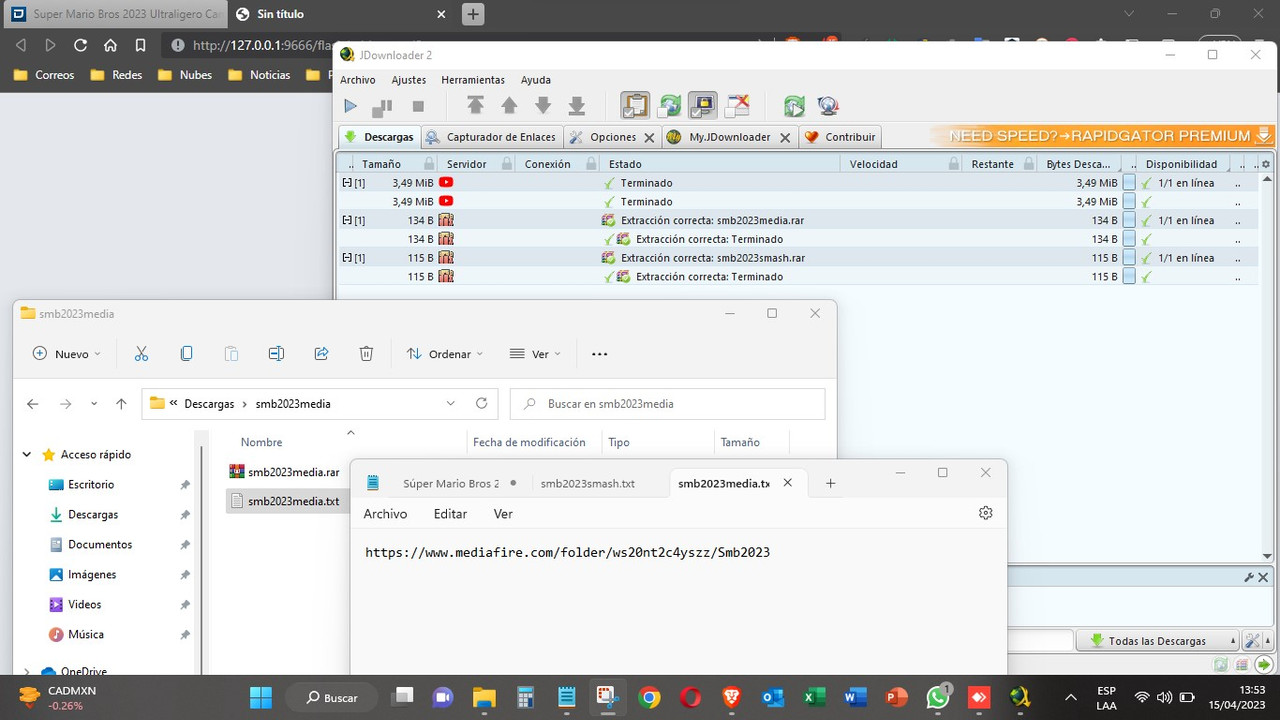The height and width of the screenshot is (720, 1280).
Task: Click the Rapidgator Premium banner
Action: [x=1102, y=136]
